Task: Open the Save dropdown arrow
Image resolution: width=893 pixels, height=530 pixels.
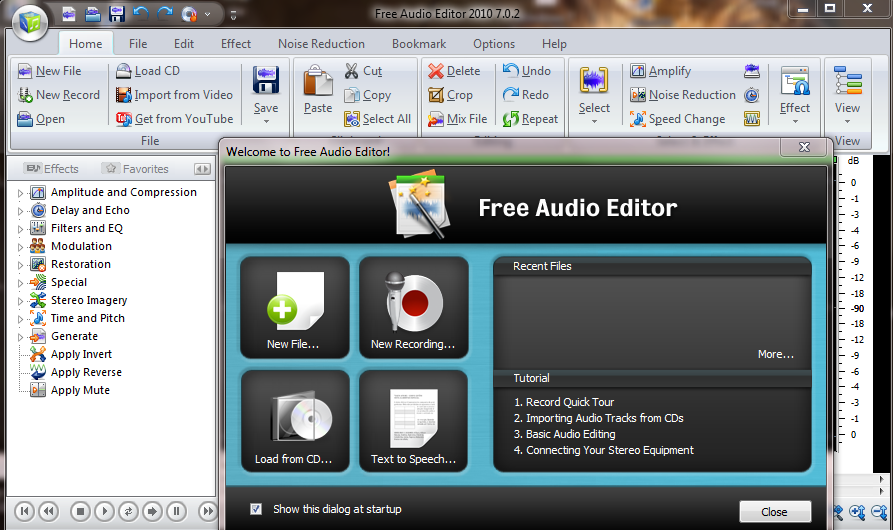Action: pyautogui.click(x=266, y=121)
